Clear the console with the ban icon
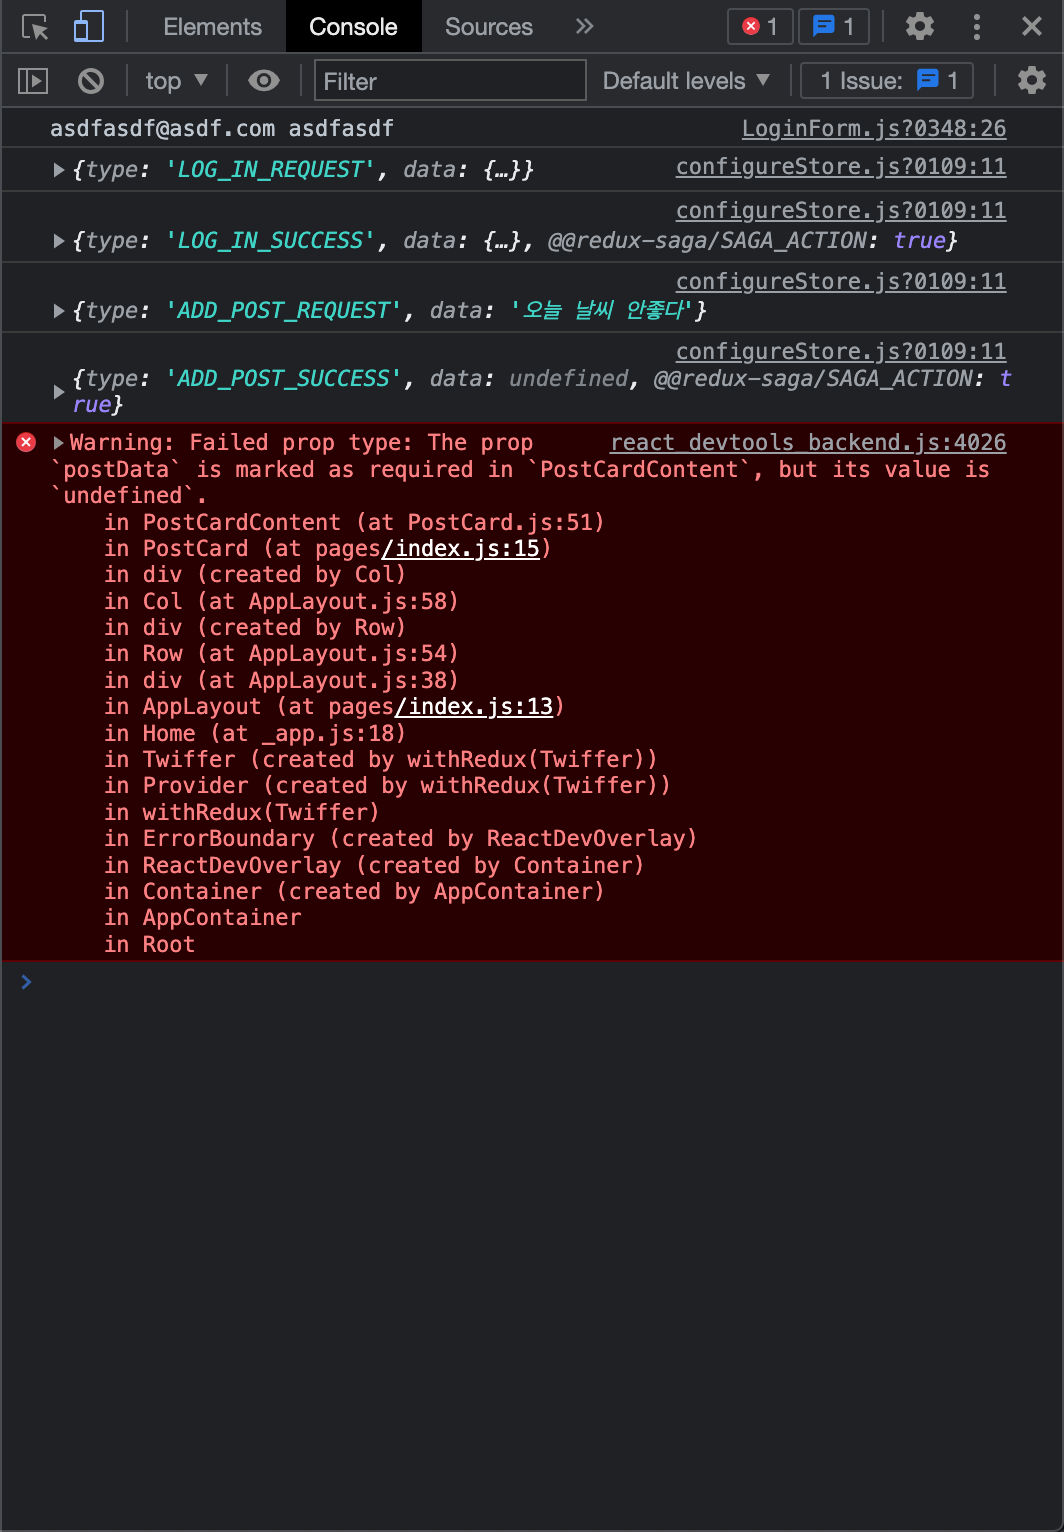The image size is (1064, 1532). (x=91, y=81)
